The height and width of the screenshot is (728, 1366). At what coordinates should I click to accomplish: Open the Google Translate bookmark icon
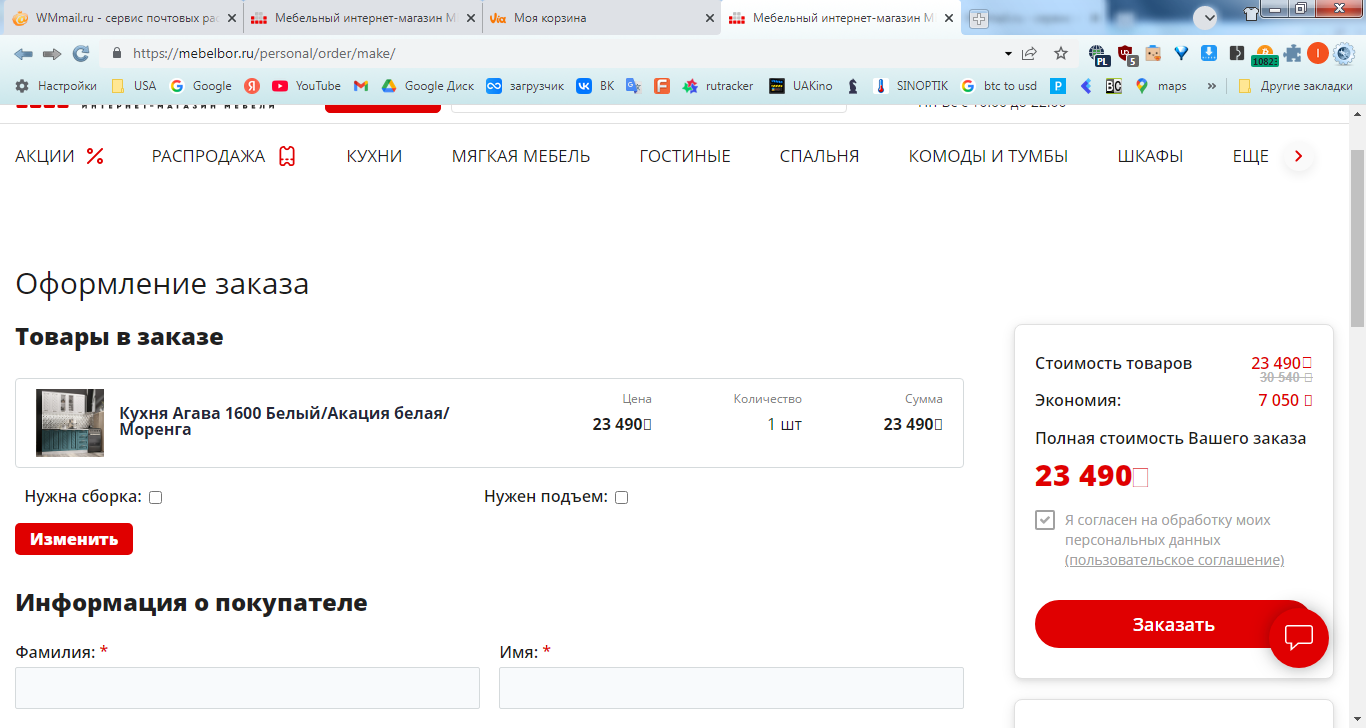[633, 86]
